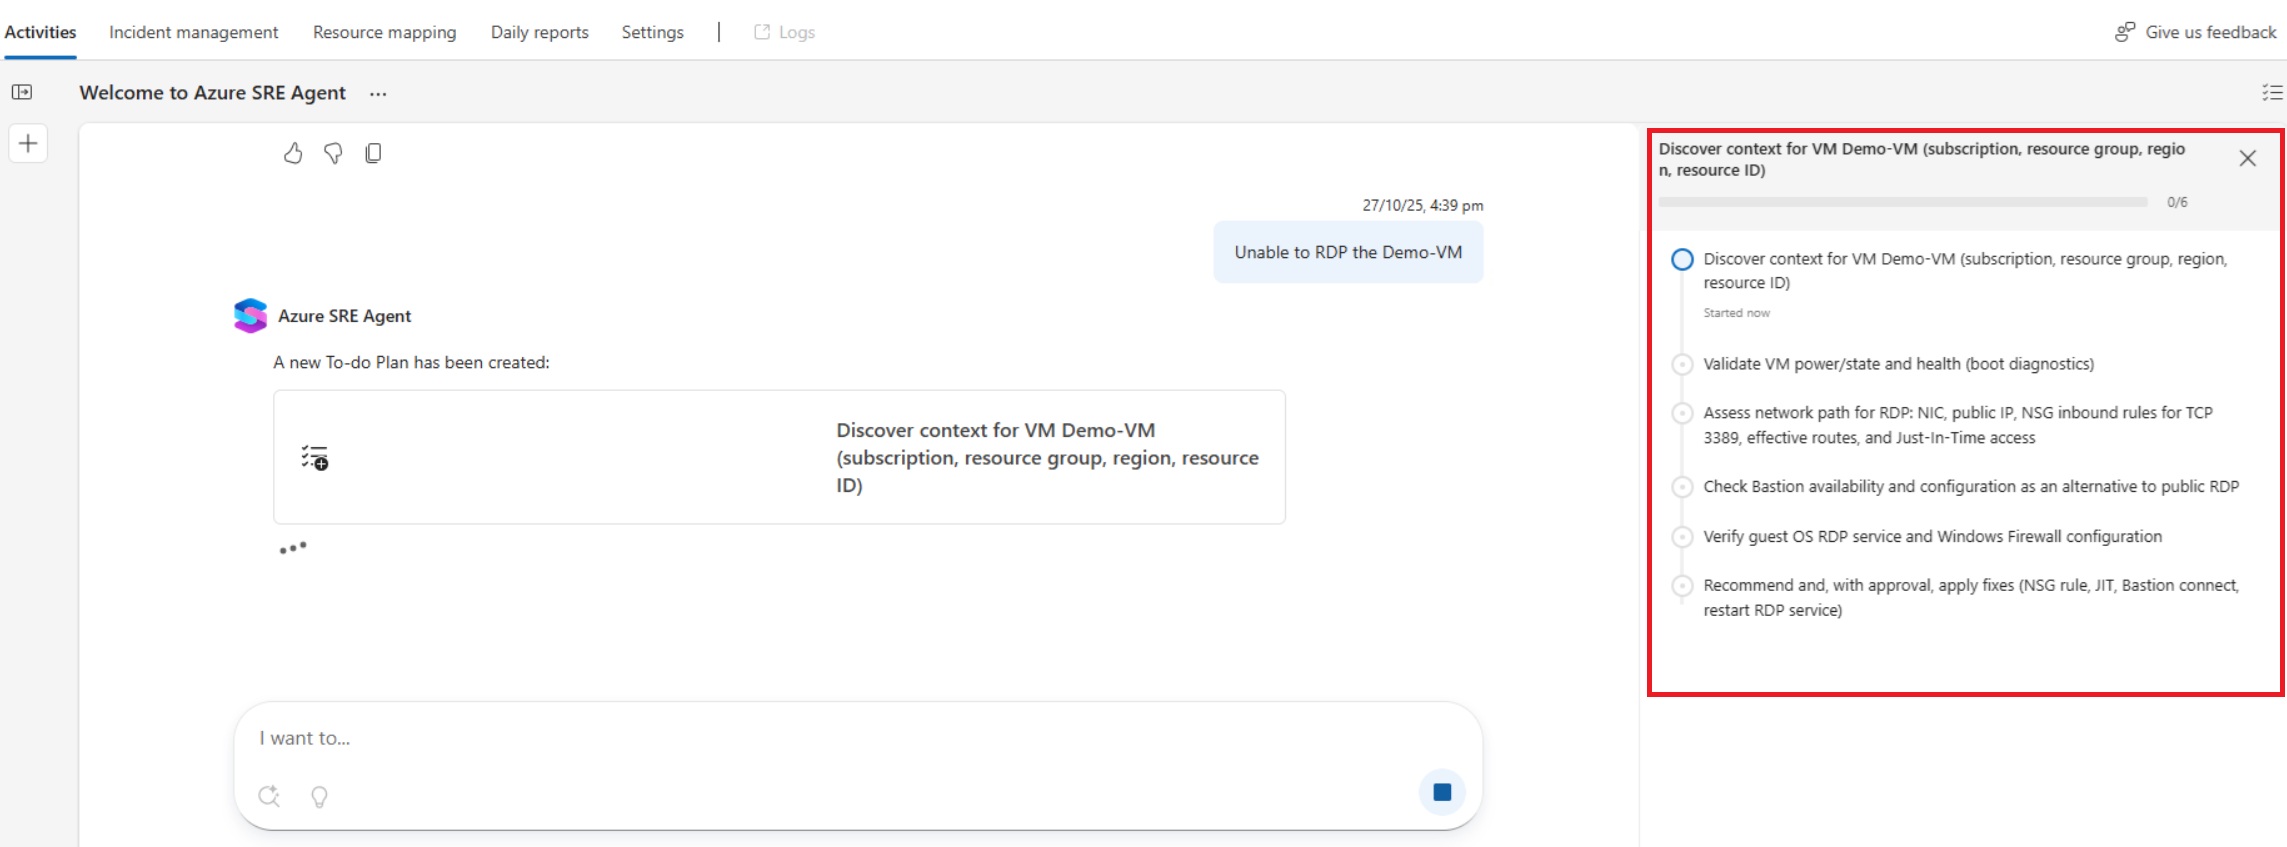Click the 0/6 progress counter
The image size is (2287, 847).
pyautogui.click(x=2177, y=202)
